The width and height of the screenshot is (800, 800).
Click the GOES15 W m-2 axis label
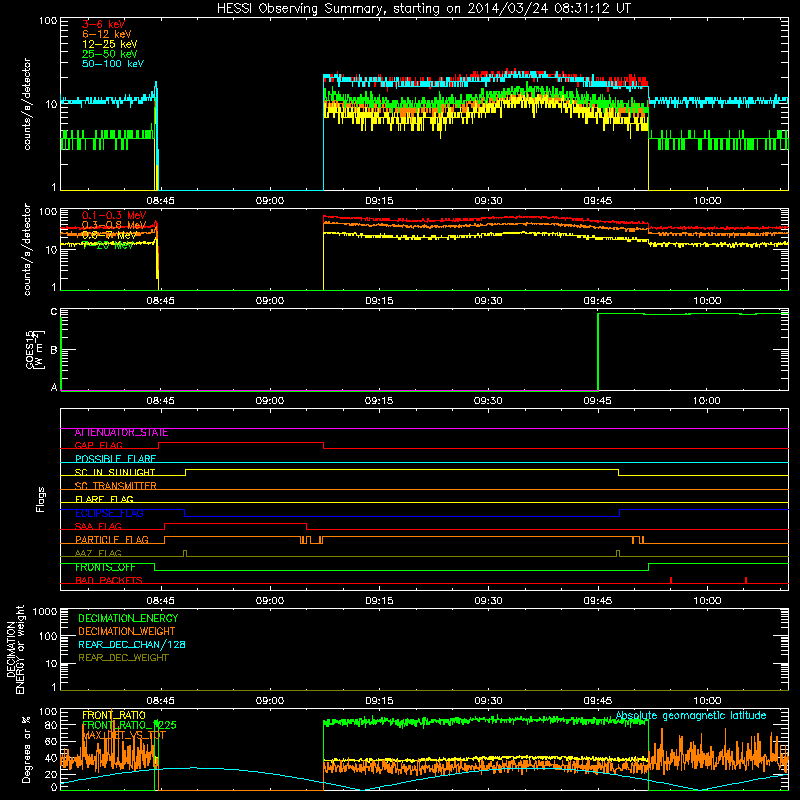click(35, 349)
